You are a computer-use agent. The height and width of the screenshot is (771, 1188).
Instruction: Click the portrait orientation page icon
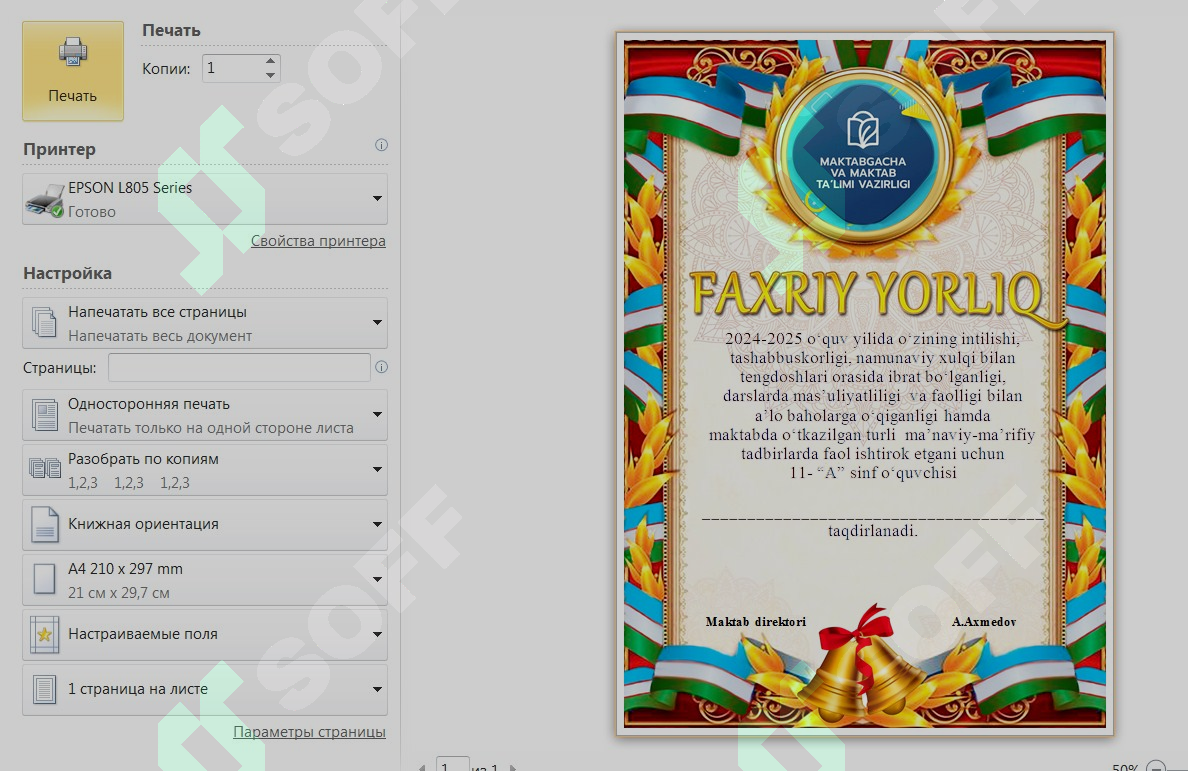44,524
